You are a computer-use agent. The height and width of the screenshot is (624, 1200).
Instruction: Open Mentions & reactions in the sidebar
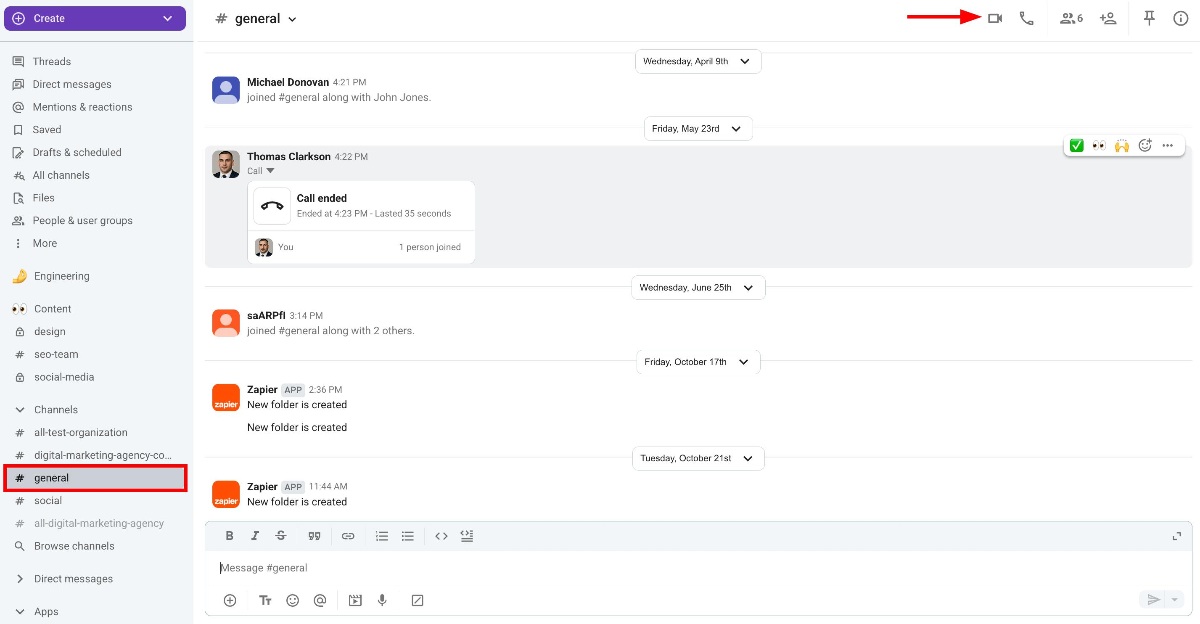pos(80,107)
